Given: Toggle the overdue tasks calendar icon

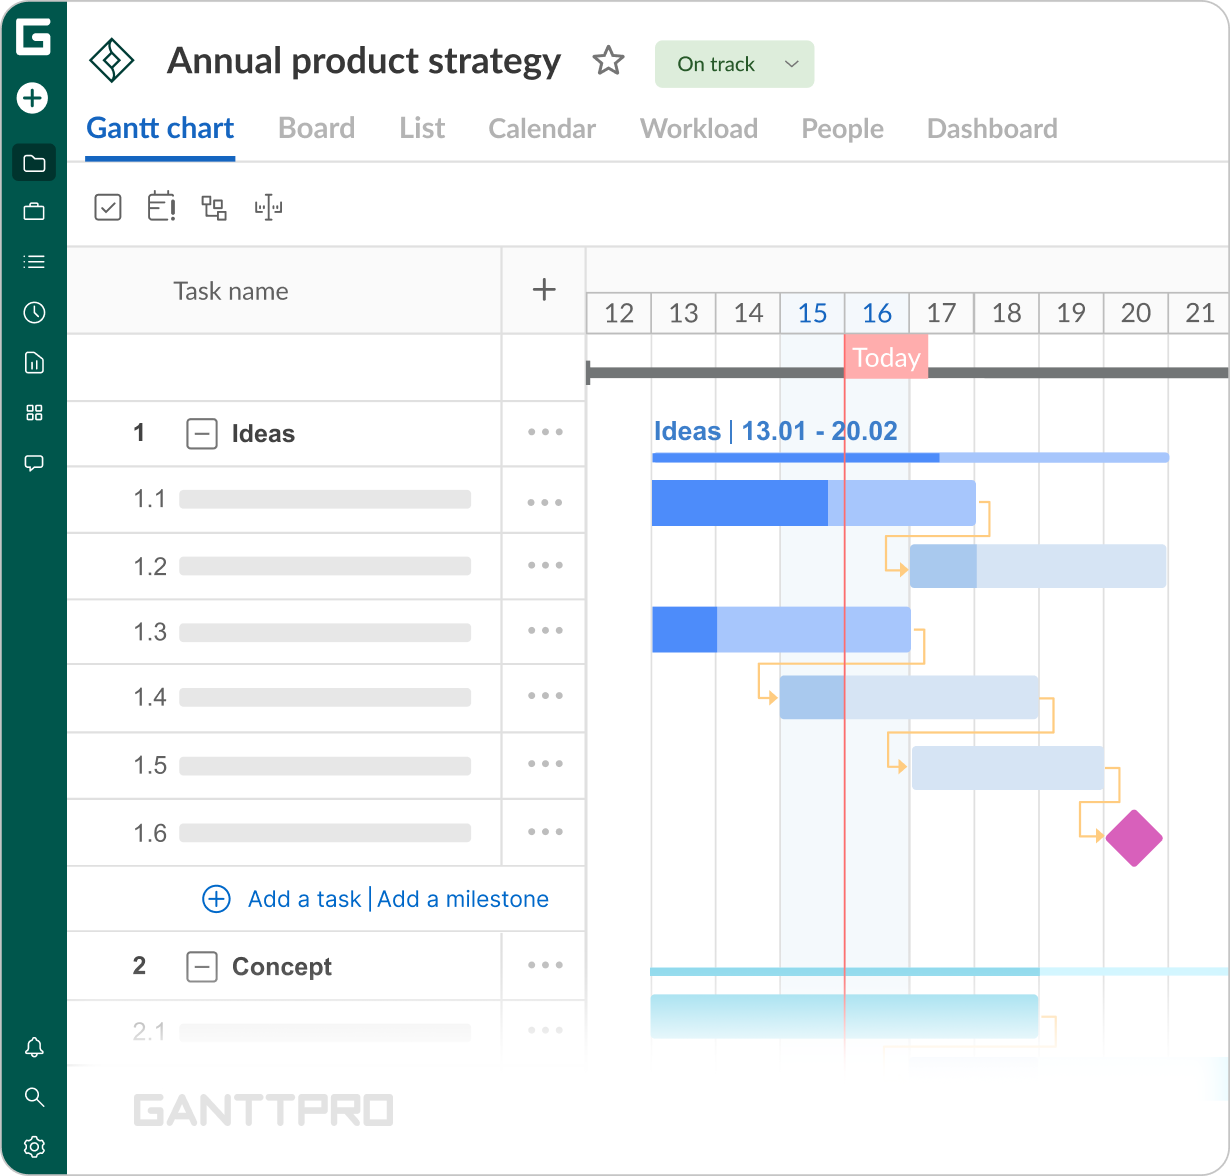Looking at the screenshot, I should pos(161,207).
